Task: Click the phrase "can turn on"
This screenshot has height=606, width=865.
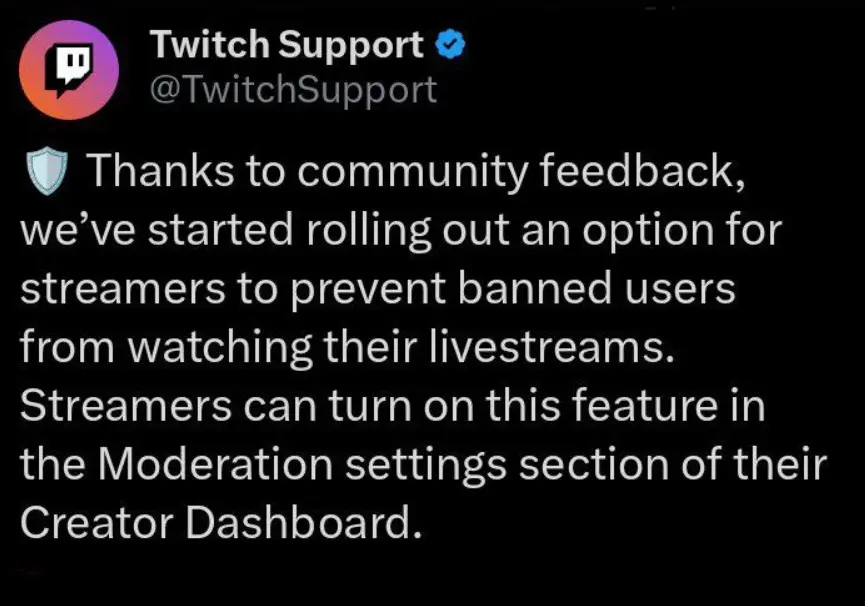Action: tap(370, 408)
